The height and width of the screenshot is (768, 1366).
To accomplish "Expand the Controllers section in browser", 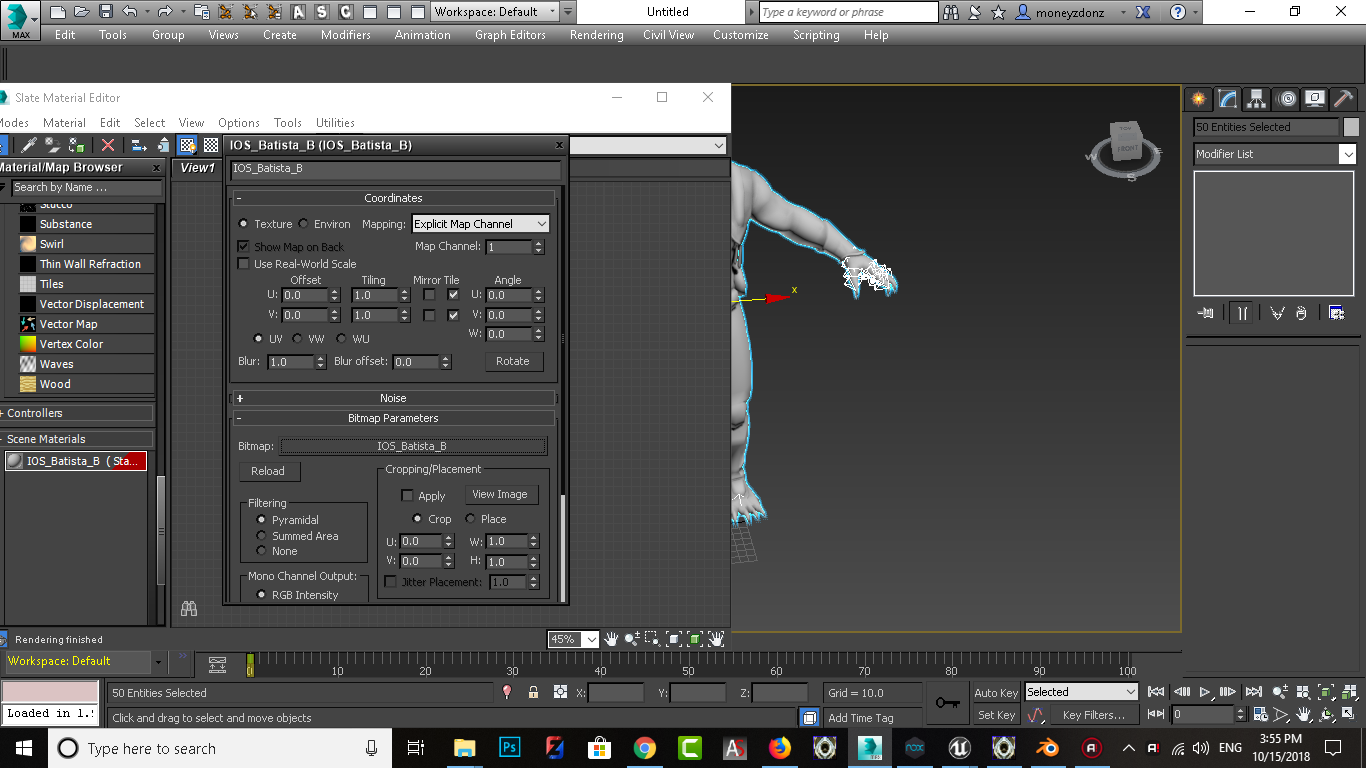I will tap(77, 413).
